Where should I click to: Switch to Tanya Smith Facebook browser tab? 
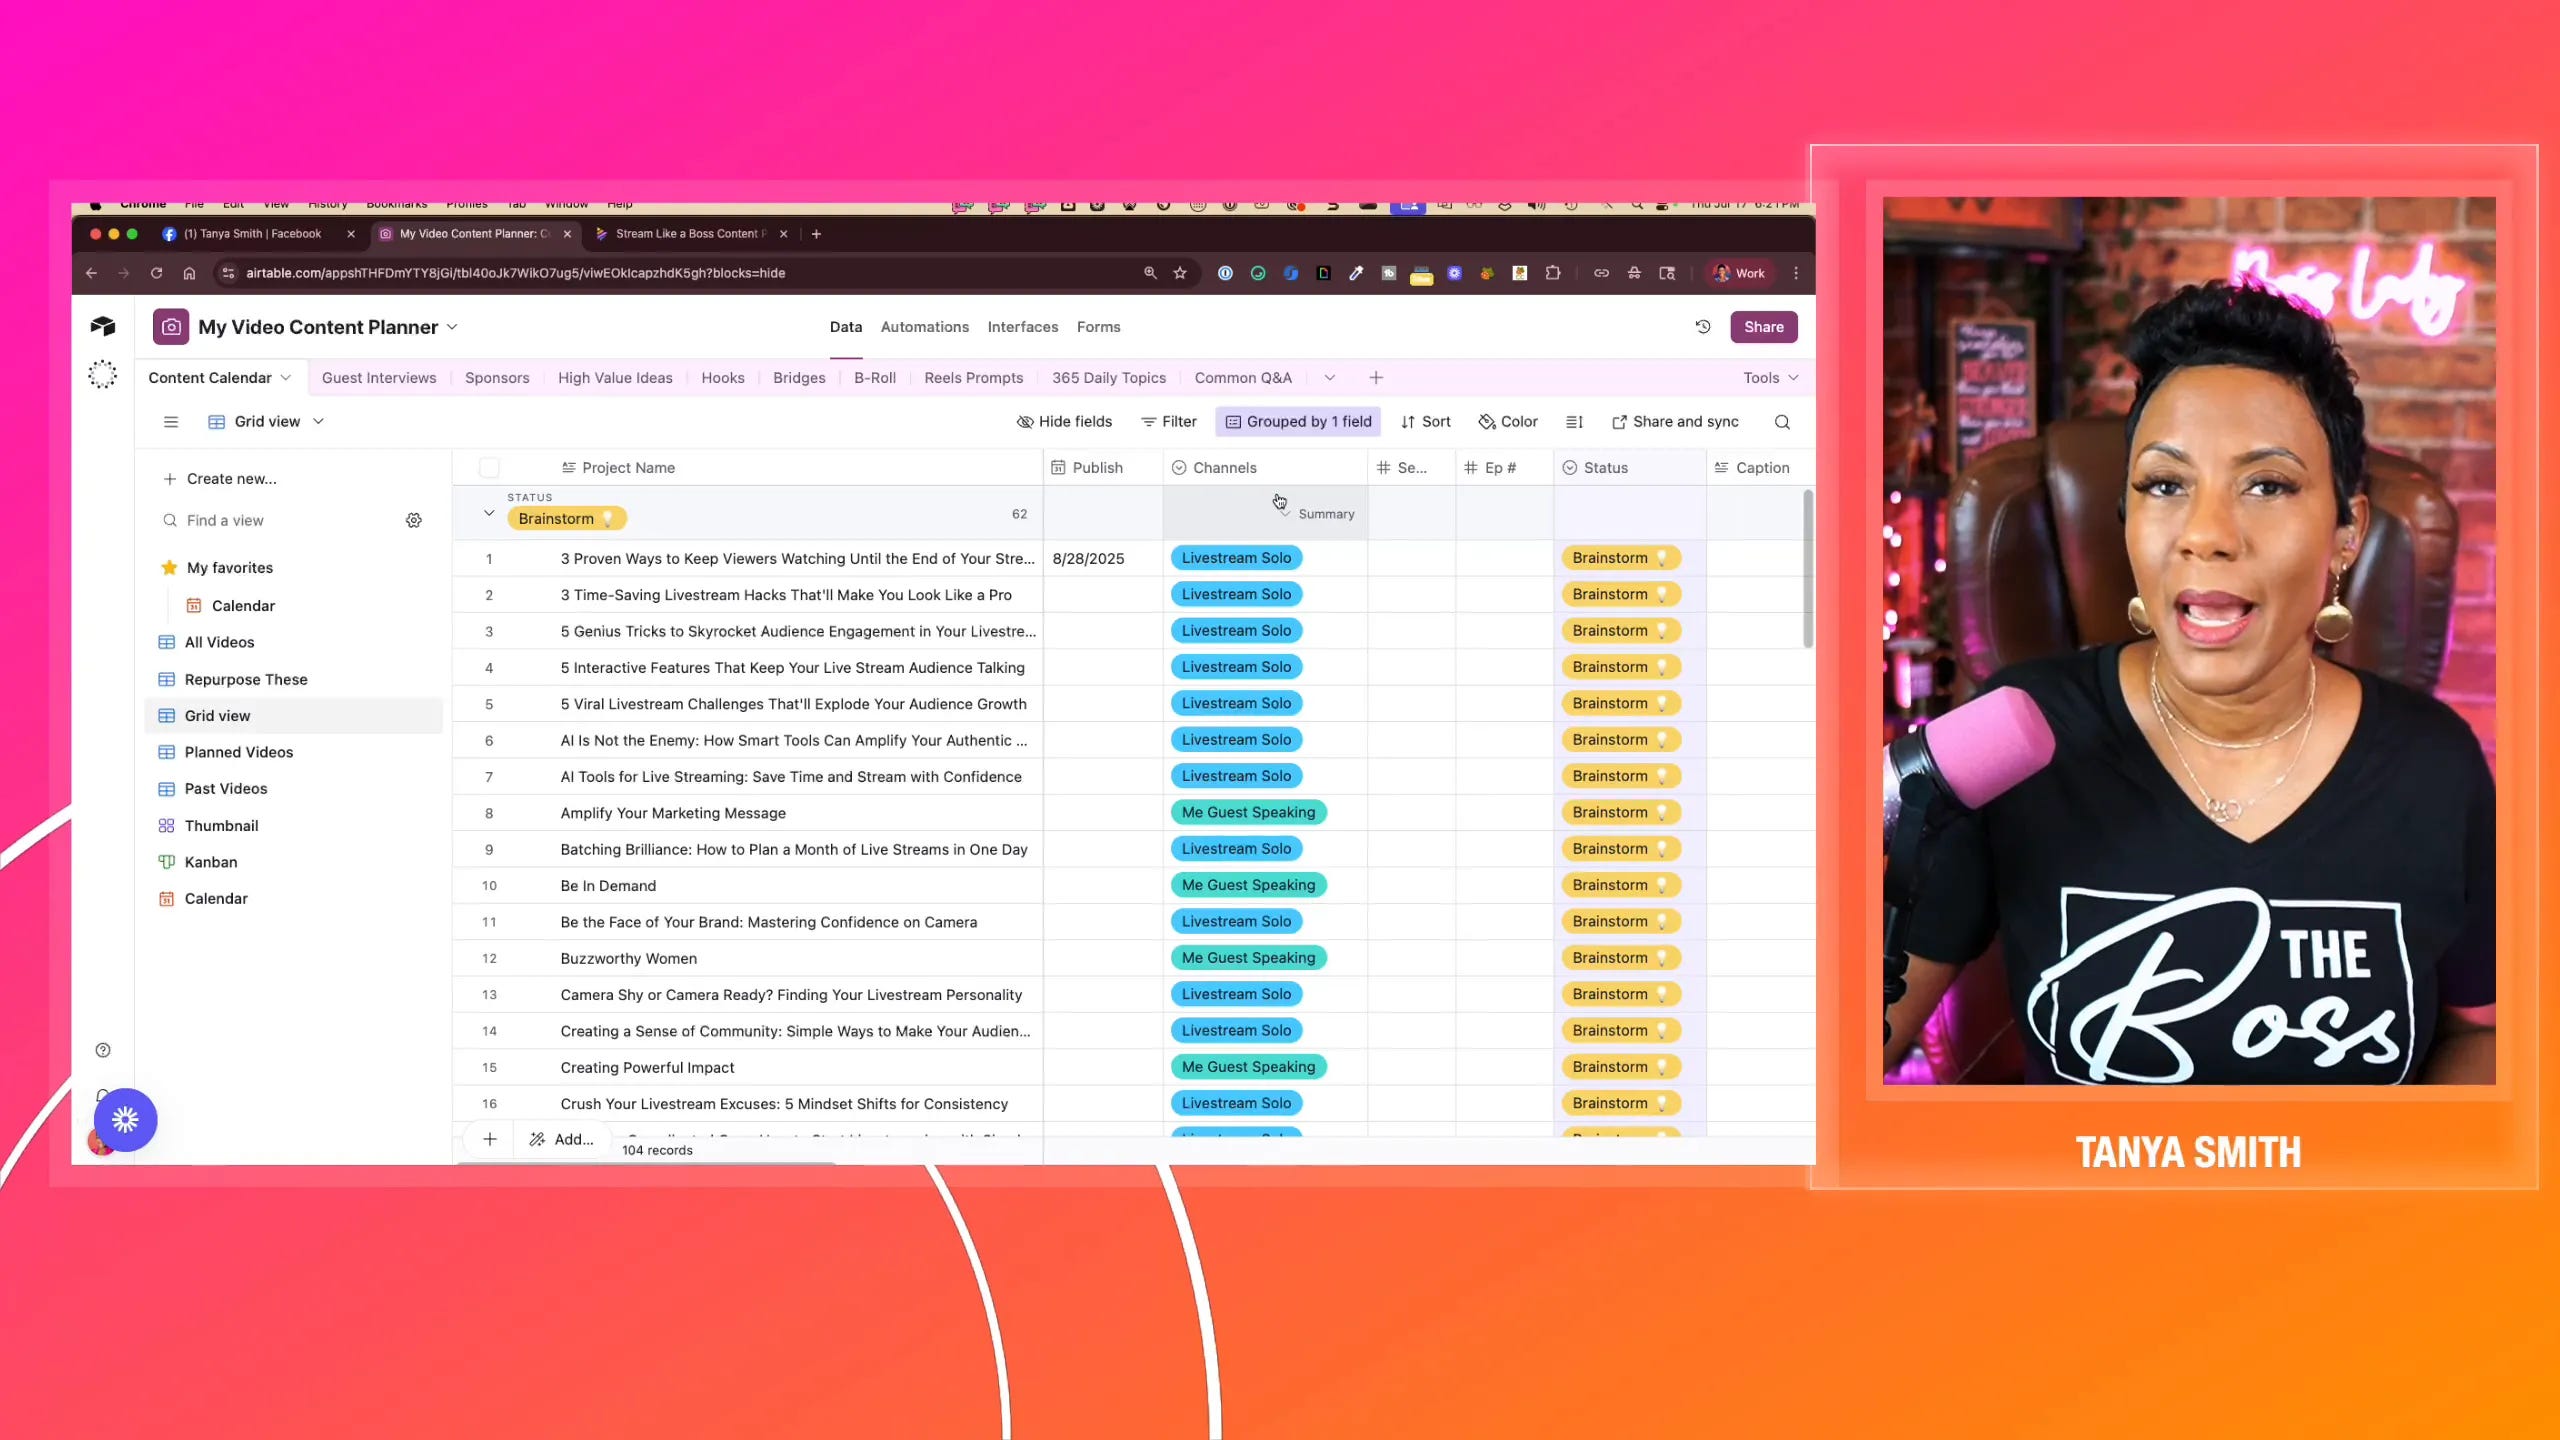click(x=256, y=234)
